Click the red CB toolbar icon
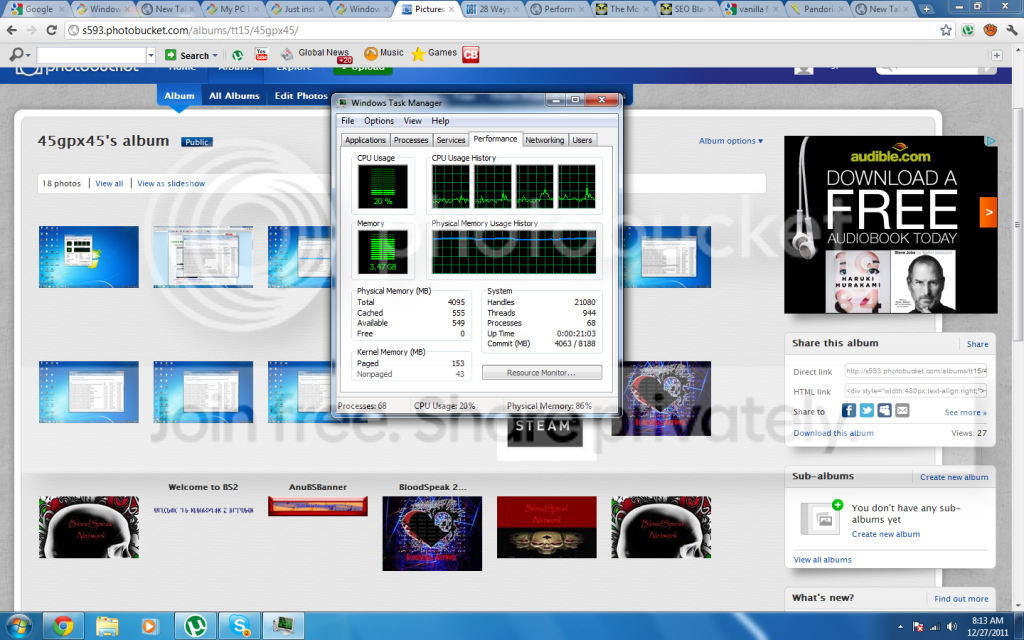The height and width of the screenshot is (640, 1024). pyautogui.click(x=470, y=54)
